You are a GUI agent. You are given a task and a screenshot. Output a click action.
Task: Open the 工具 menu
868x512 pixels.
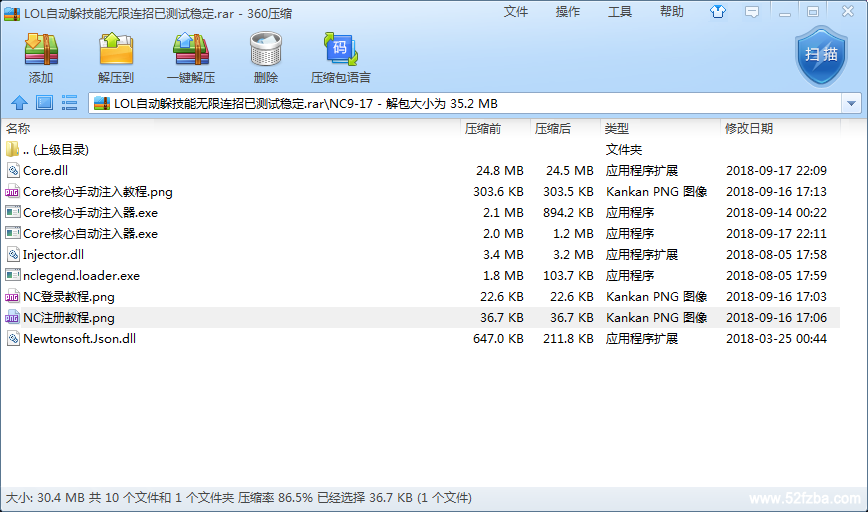pyautogui.click(x=619, y=12)
